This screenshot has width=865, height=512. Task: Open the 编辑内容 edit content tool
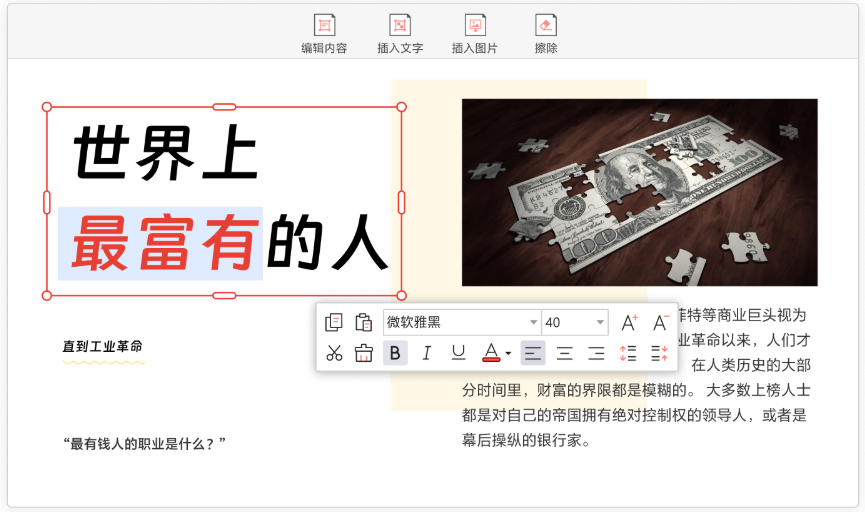(324, 34)
